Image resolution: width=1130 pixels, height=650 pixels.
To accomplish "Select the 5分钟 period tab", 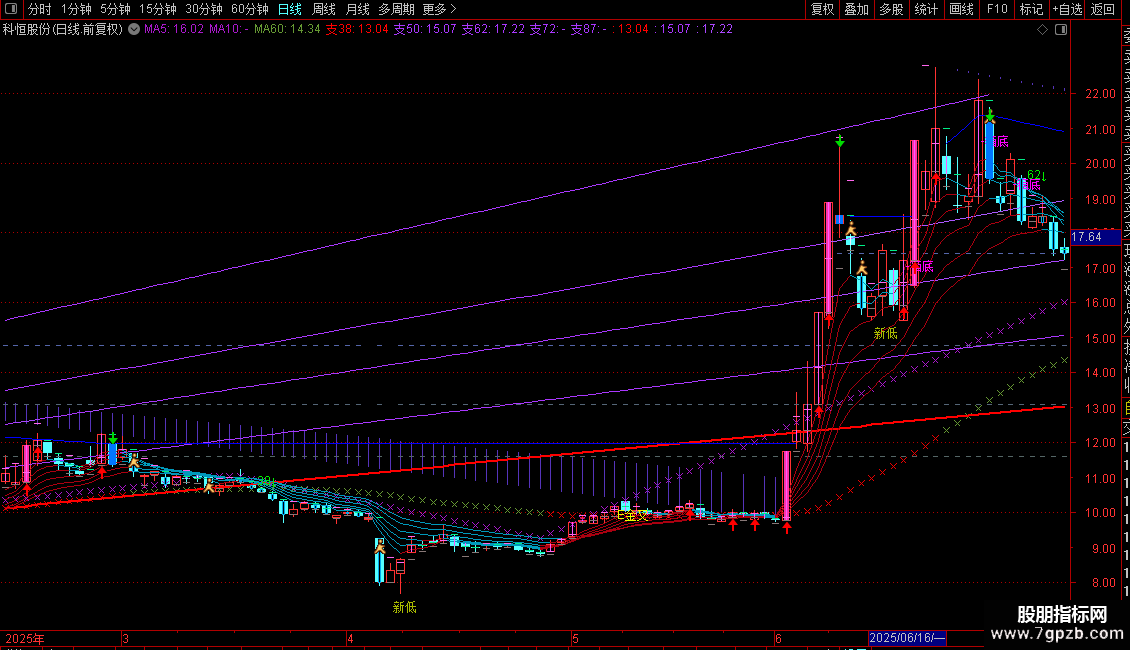I will [115, 9].
